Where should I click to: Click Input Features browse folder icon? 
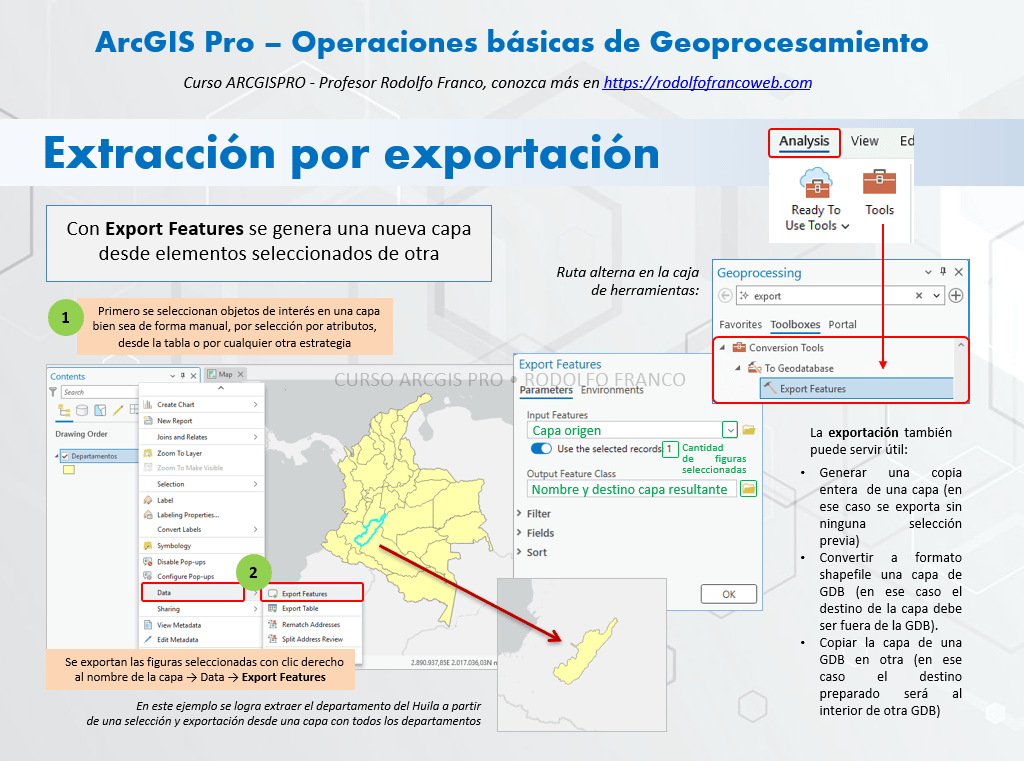click(748, 430)
